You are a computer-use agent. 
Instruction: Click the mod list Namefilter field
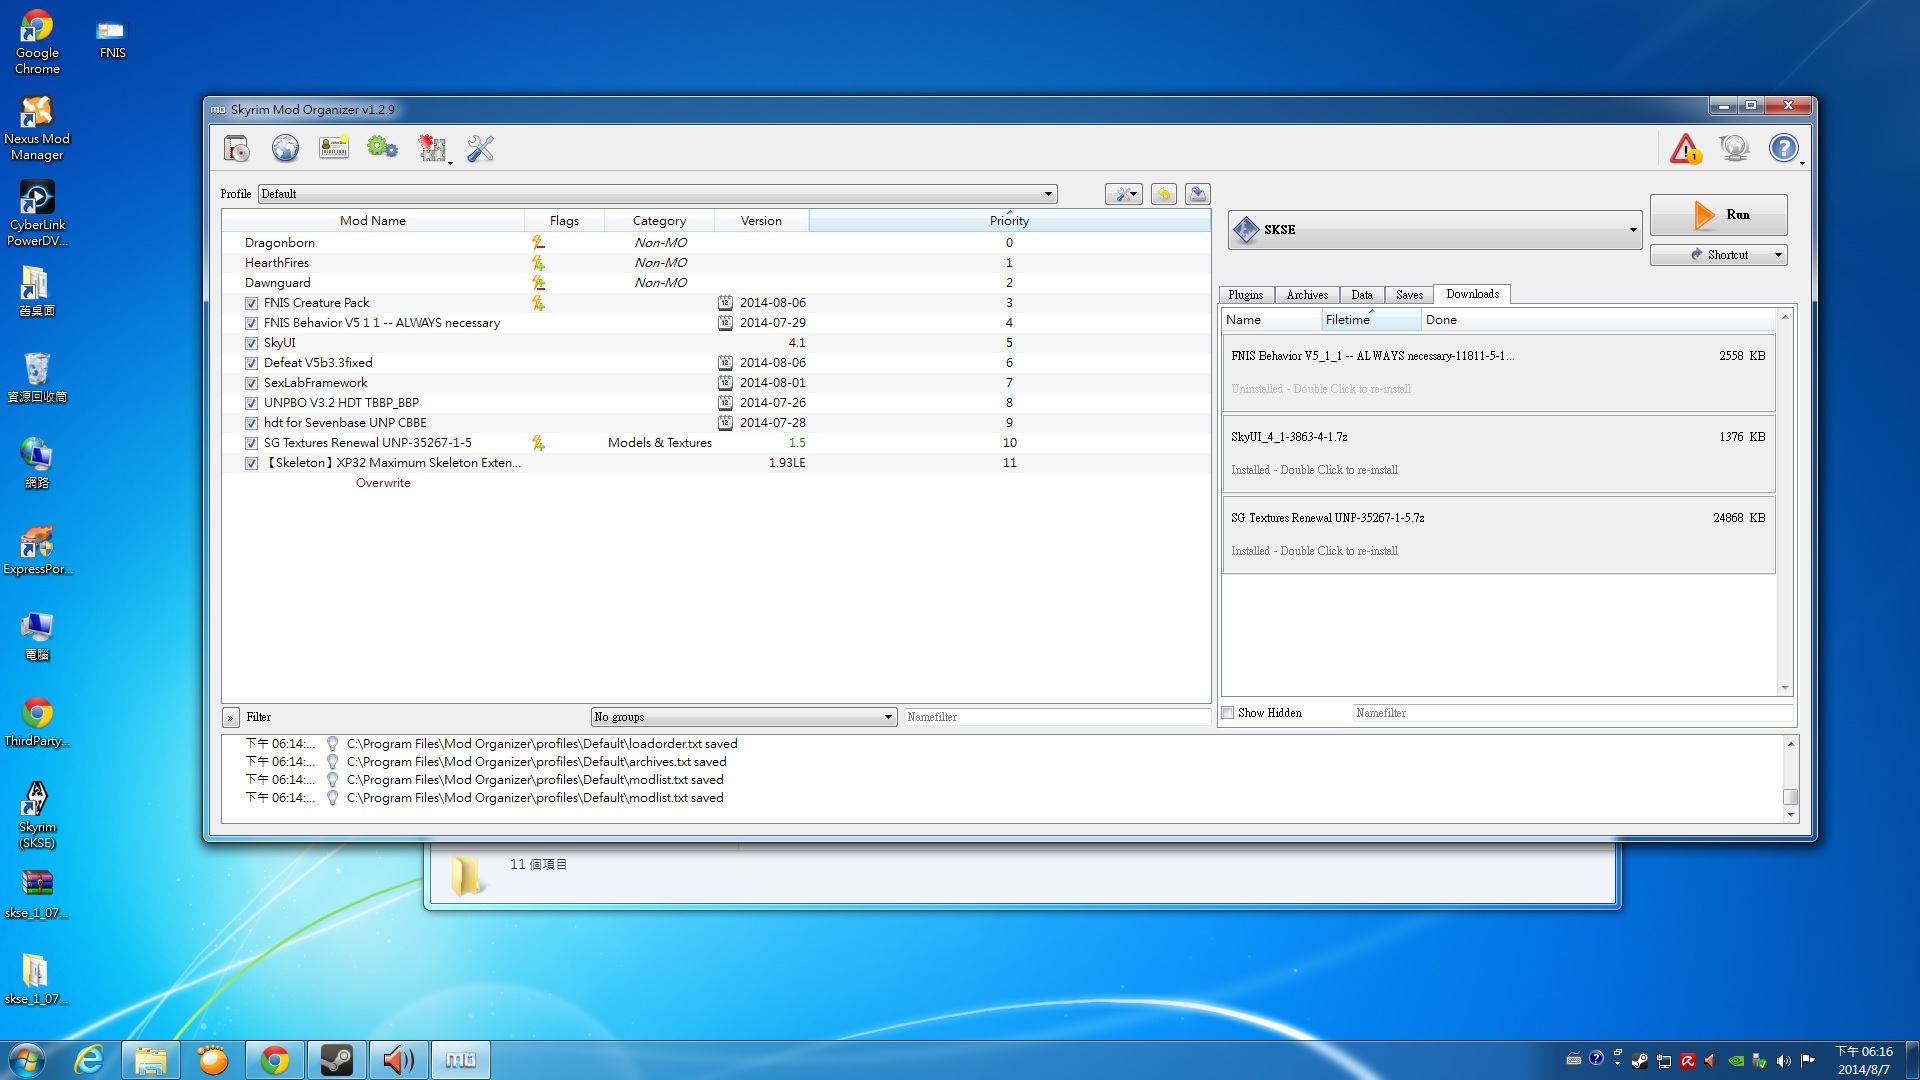1057,717
